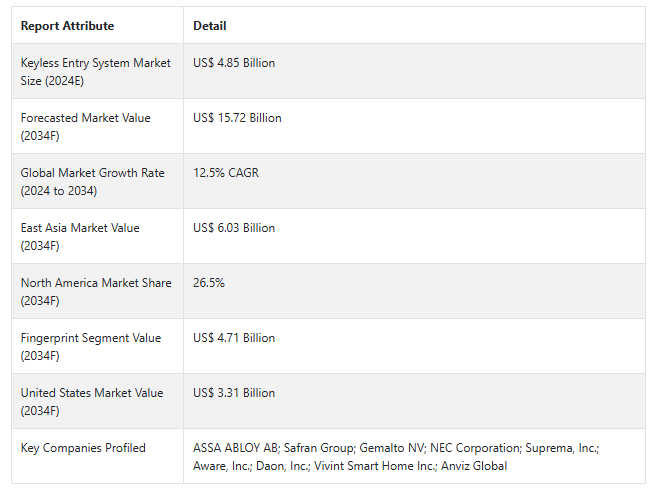Select United States Market Value cell

97,401
